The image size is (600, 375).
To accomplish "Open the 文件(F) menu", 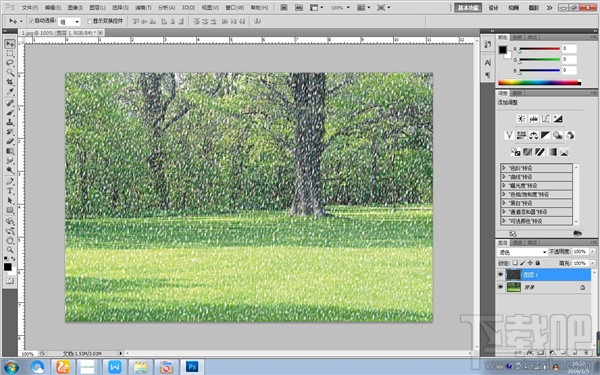I will click(x=30, y=8).
